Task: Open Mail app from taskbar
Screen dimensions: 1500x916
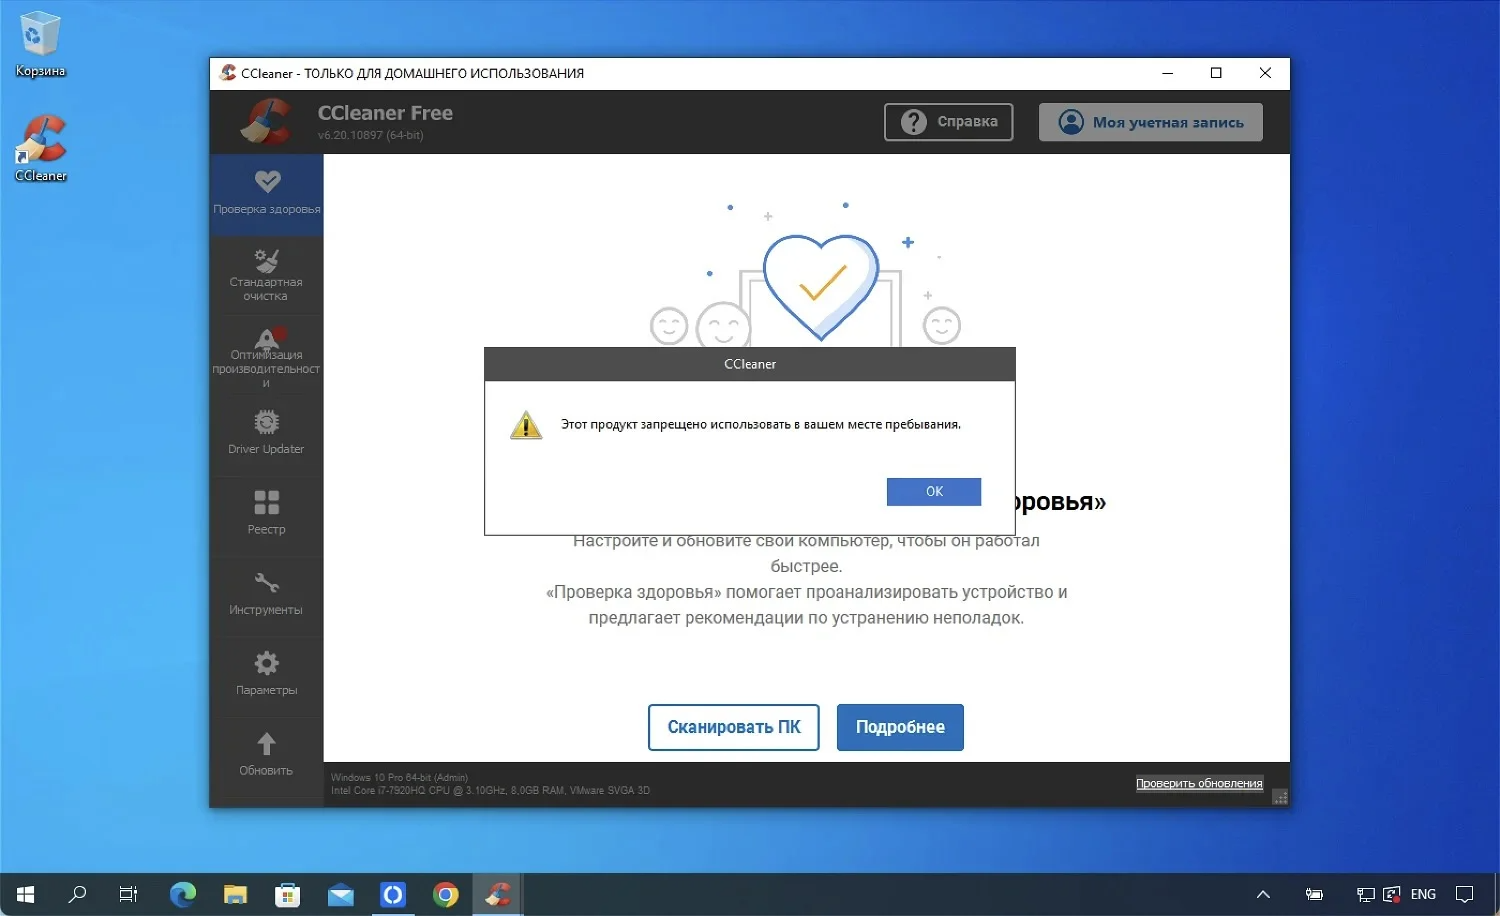Action: (341, 894)
